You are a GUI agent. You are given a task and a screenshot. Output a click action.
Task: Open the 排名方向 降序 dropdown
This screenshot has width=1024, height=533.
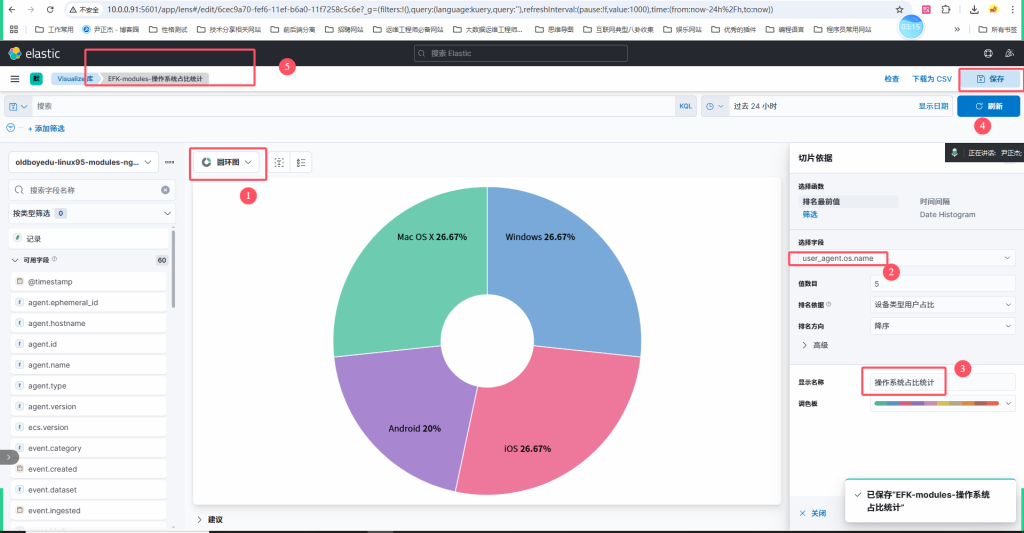(x=942, y=325)
